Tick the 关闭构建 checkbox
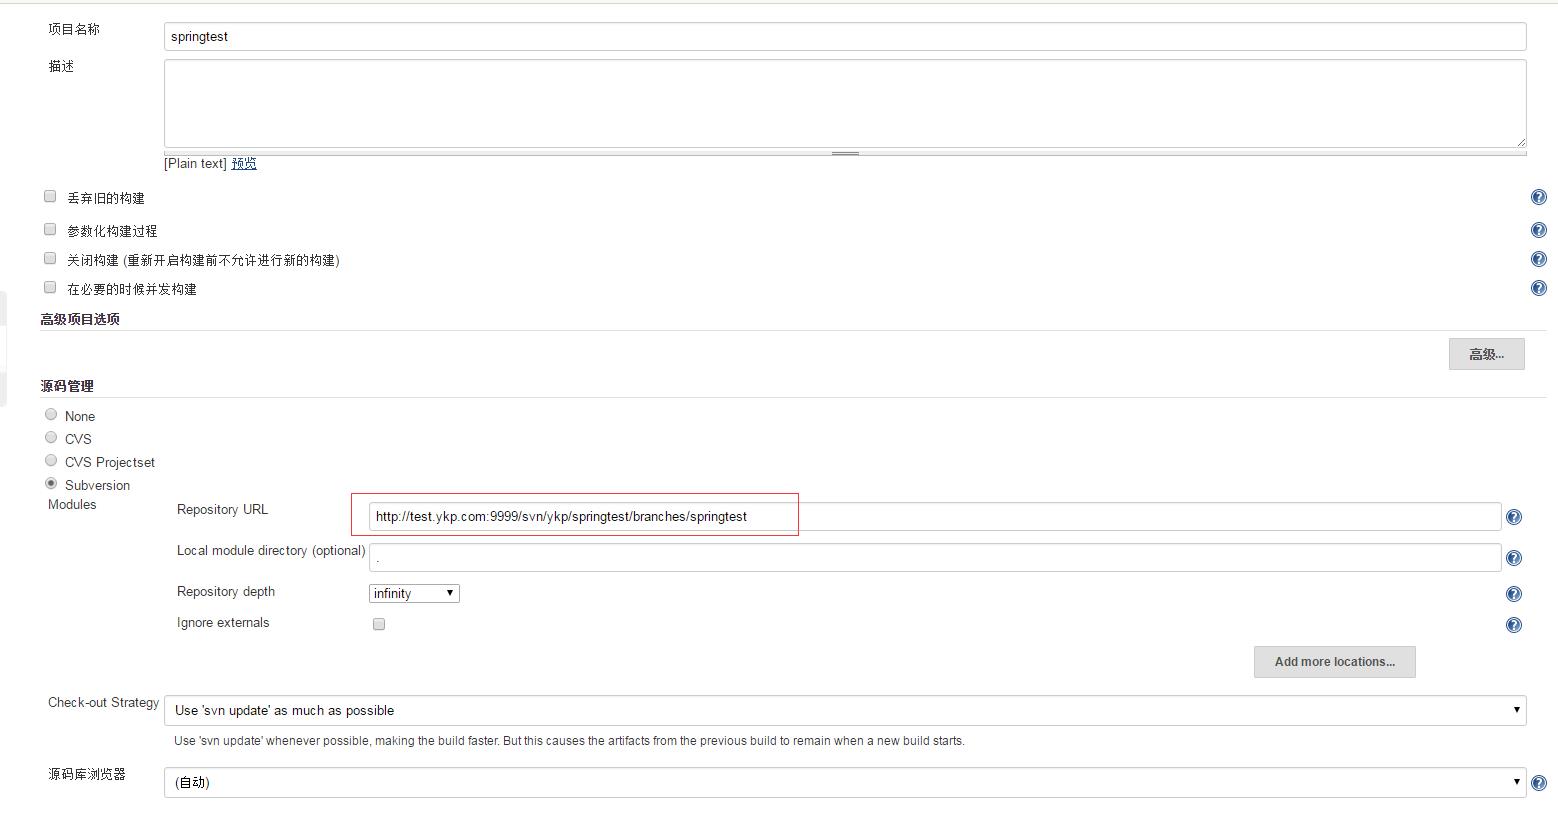 [50, 258]
